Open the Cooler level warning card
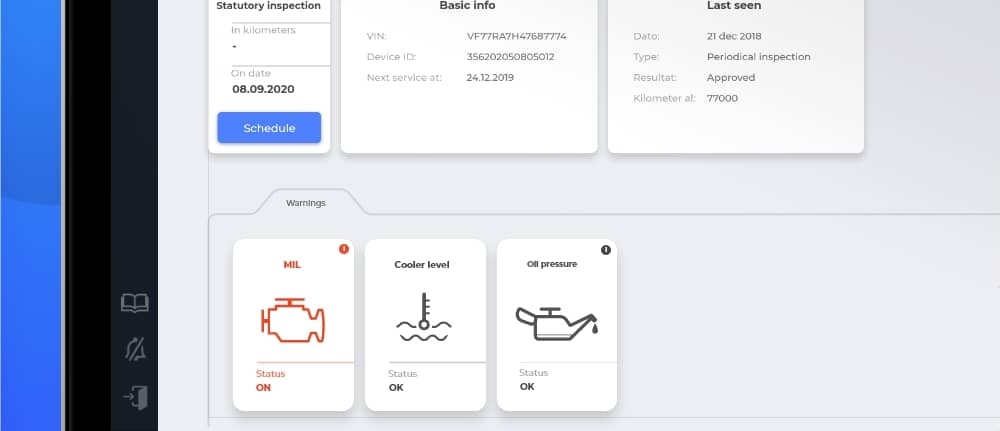Image resolution: width=1000 pixels, height=431 pixels. click(x=425, y=325)
